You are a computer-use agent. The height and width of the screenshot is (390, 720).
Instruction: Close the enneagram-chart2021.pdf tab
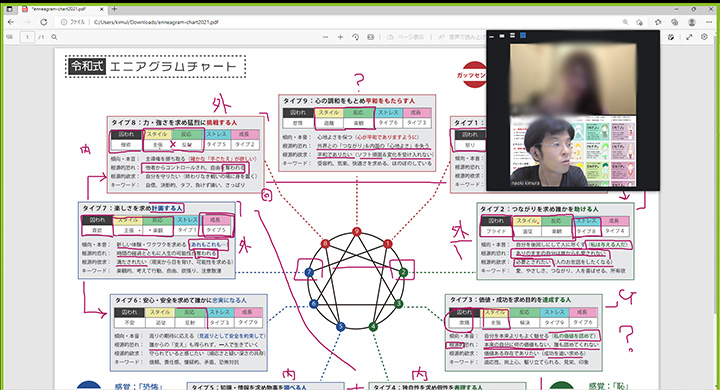point(101,9)
